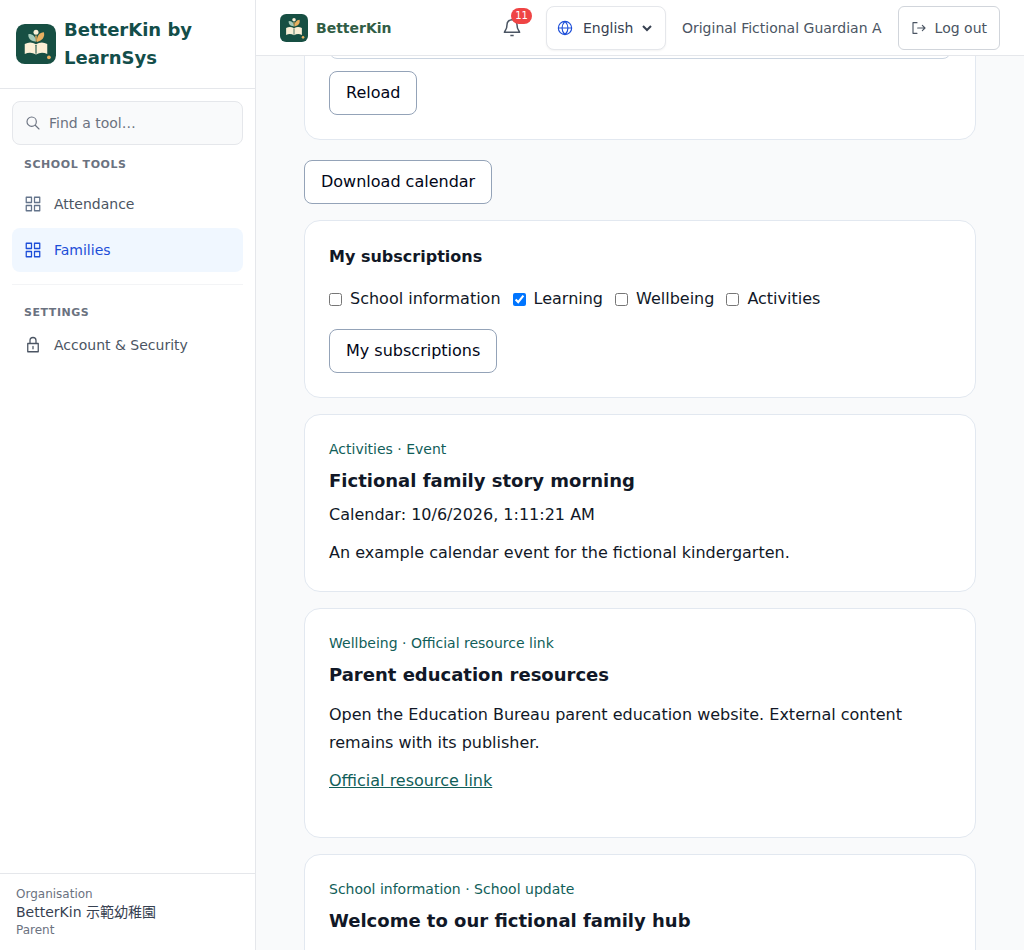1024x950 pixels.
Task: Save with the My subscriptions button
Action: tap(413, 351)
